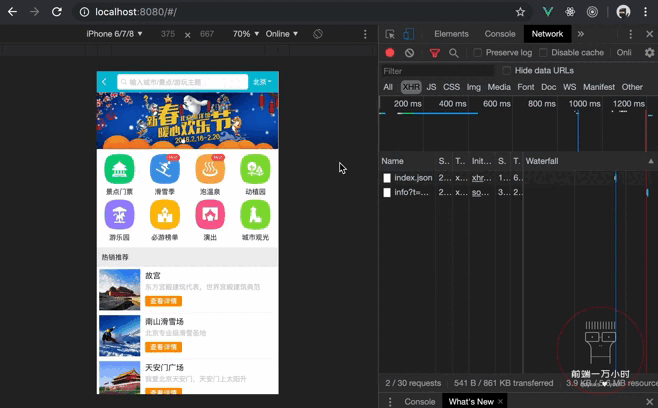Enable the Preserve log checkbox
This screenshot has width=658, height=408.
coord(477,52)
